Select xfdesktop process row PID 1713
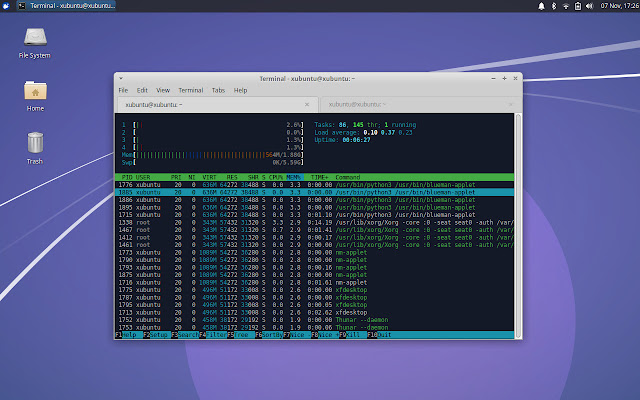The width and height of the screenshot is (640, 400). pyautogui.click(x=314, y=312)
